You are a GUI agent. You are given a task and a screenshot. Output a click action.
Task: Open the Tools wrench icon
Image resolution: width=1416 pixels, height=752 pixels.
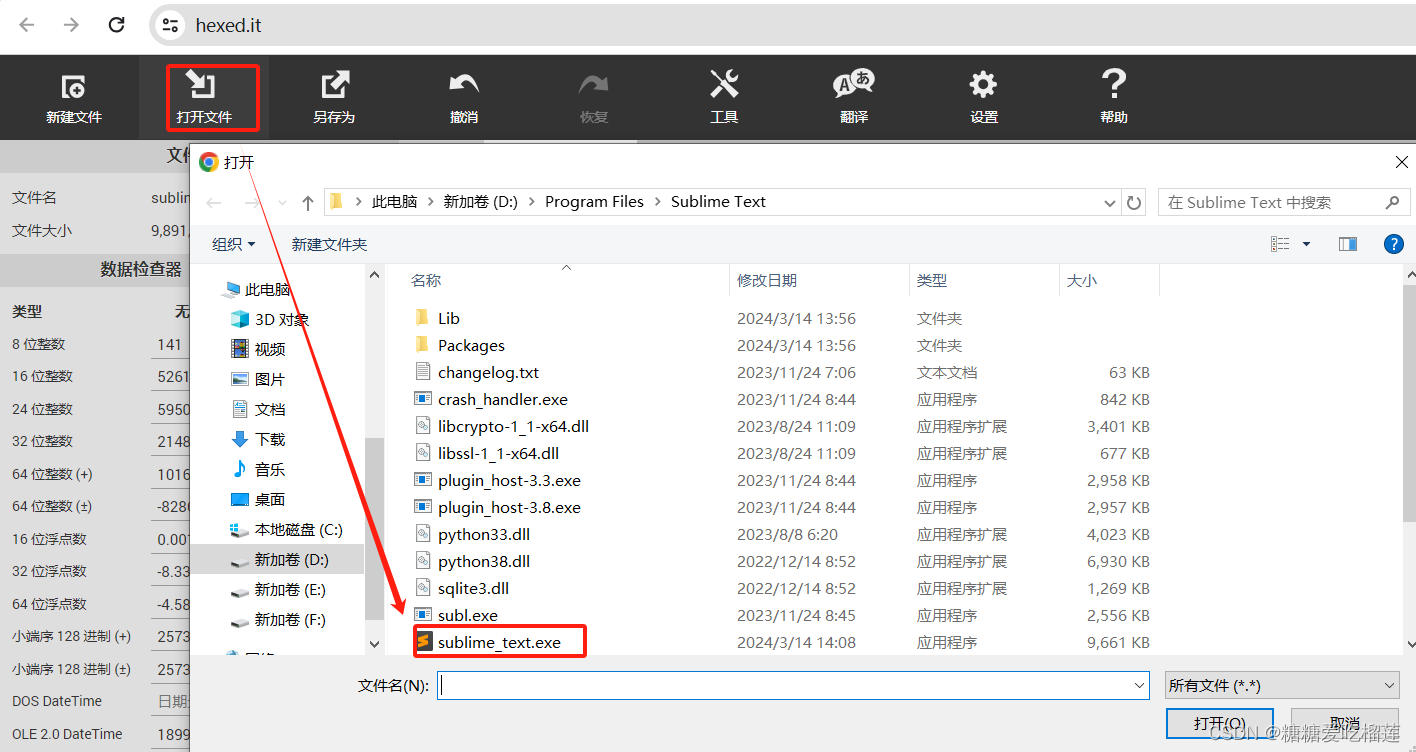(x=724, y=85)
